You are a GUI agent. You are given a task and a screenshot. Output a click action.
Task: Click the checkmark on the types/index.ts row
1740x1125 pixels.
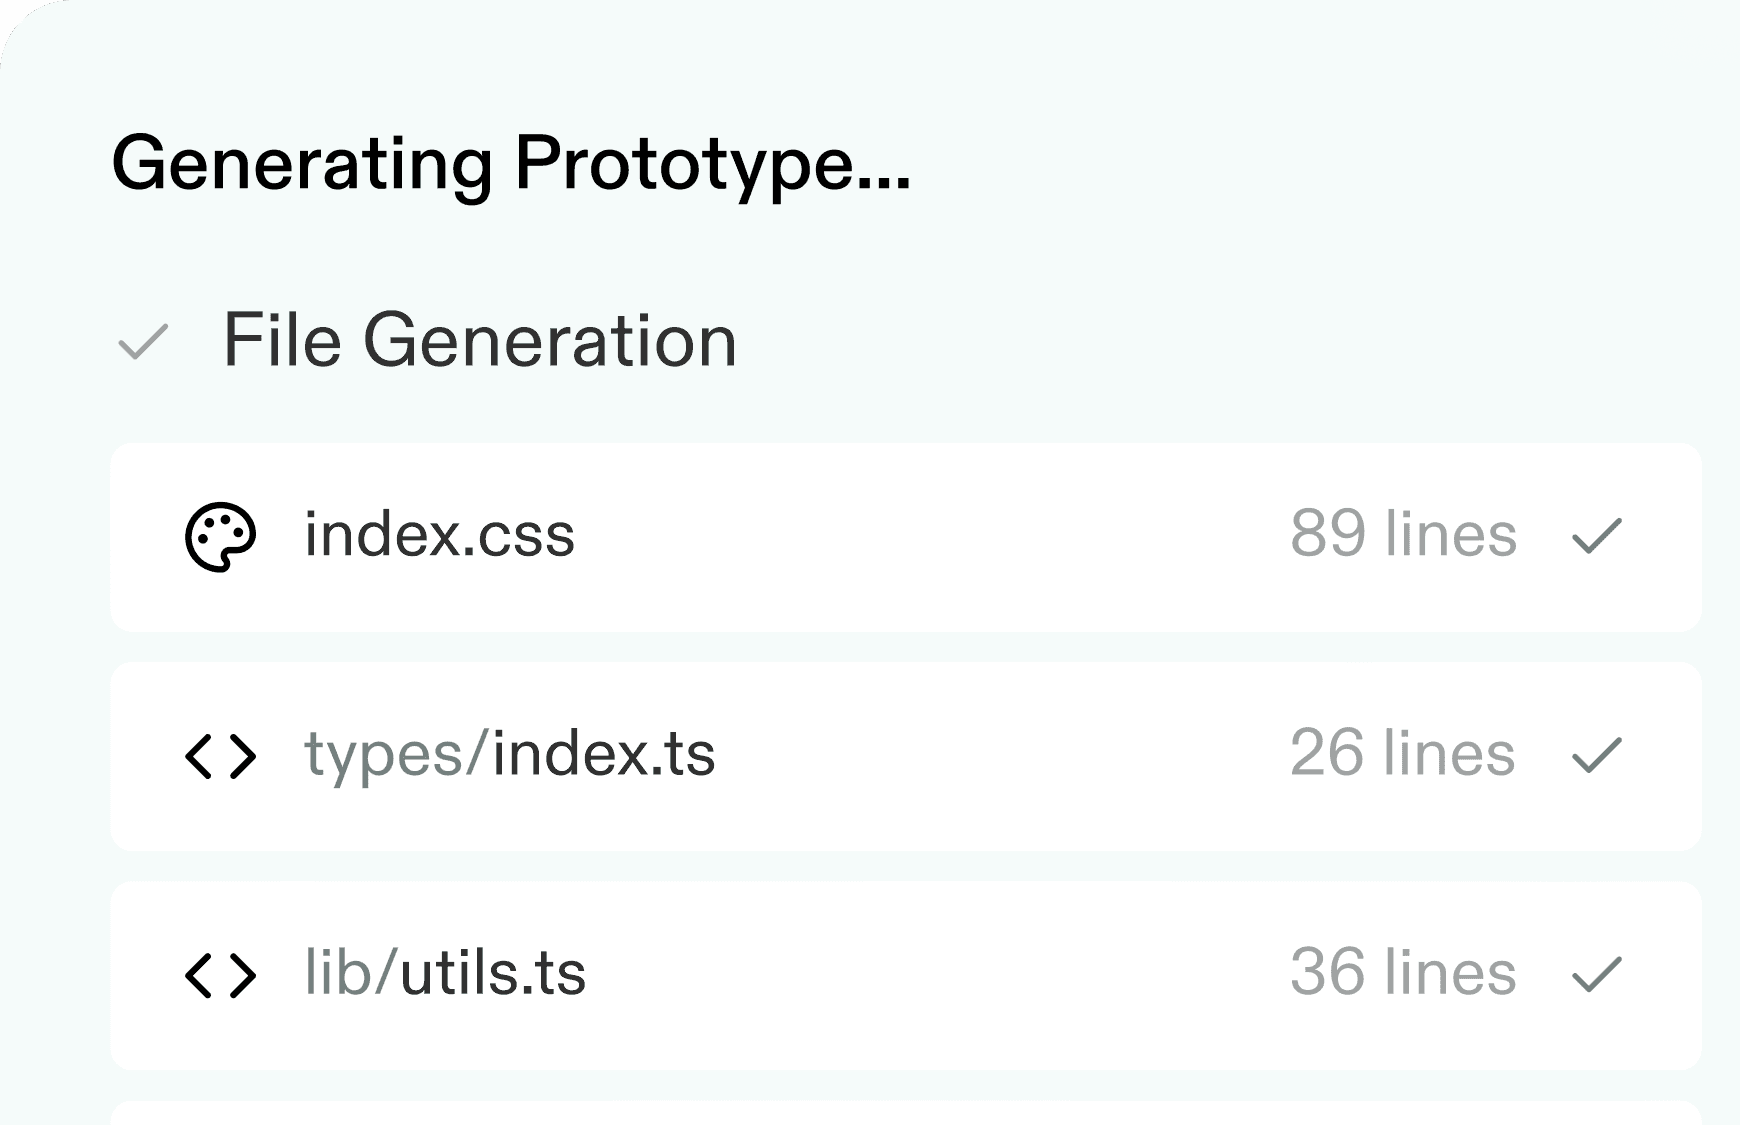click(x=1596, y=755)
